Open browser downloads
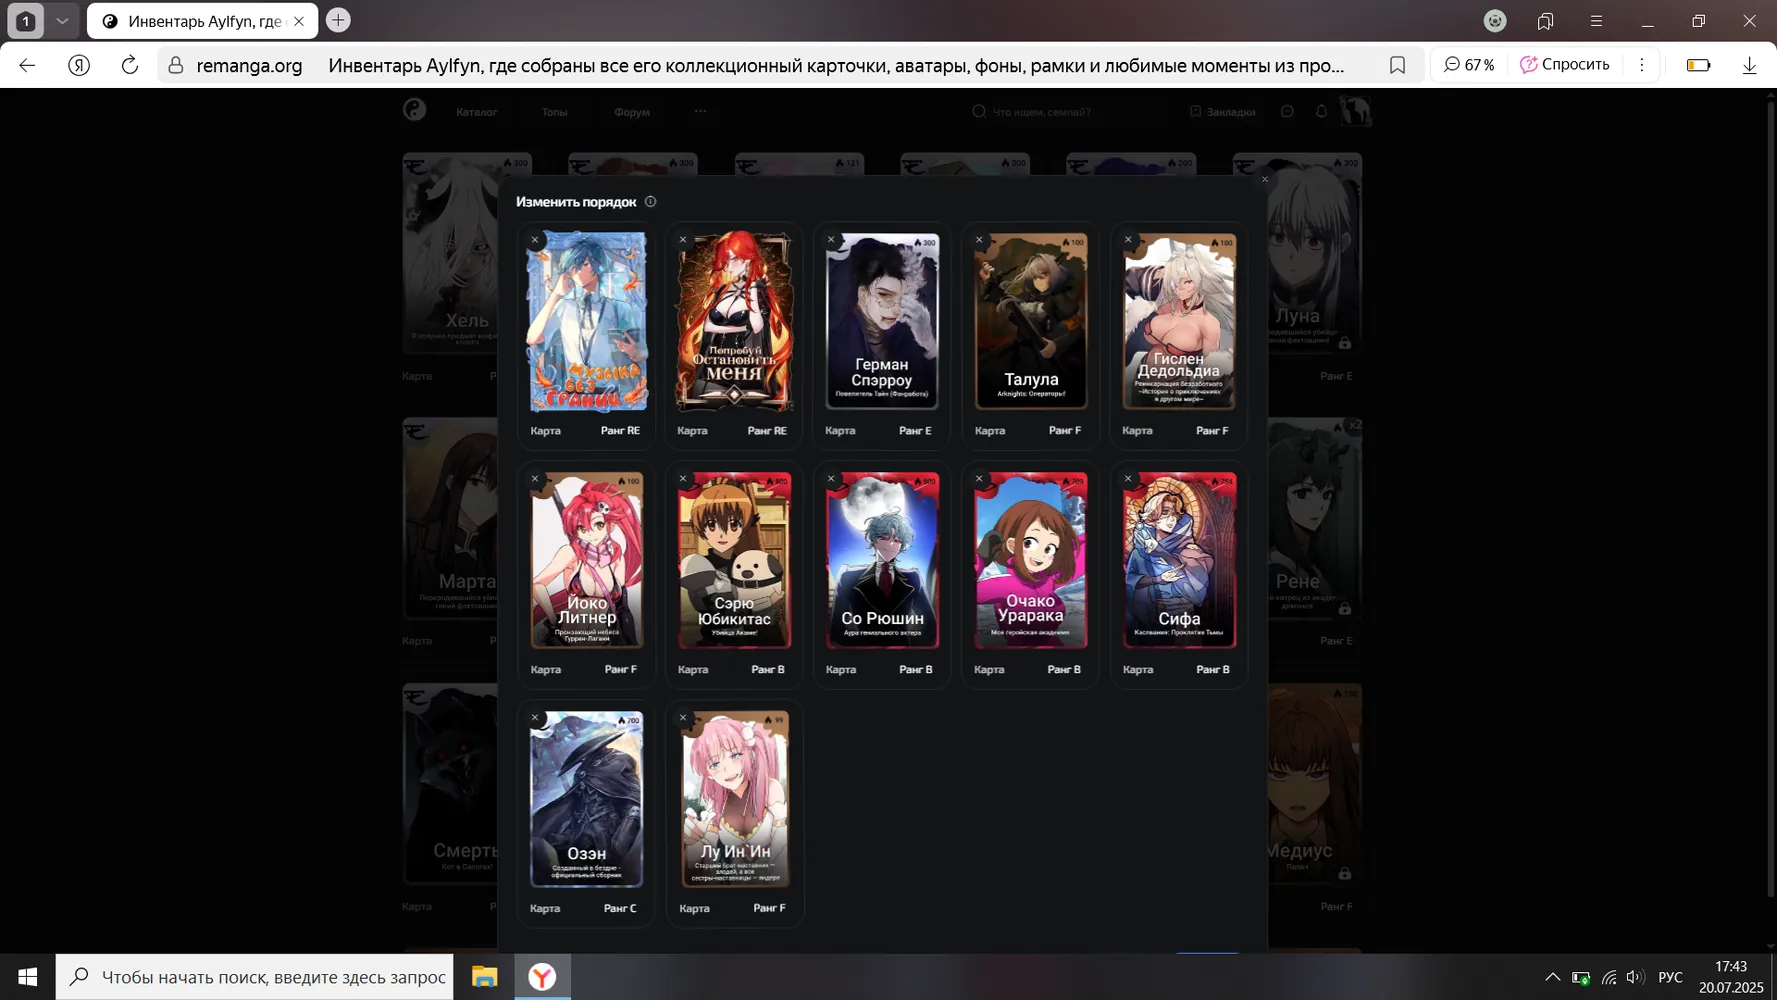The image size is (1777, 1000). pyautogui.click(x=1749, y=65)
